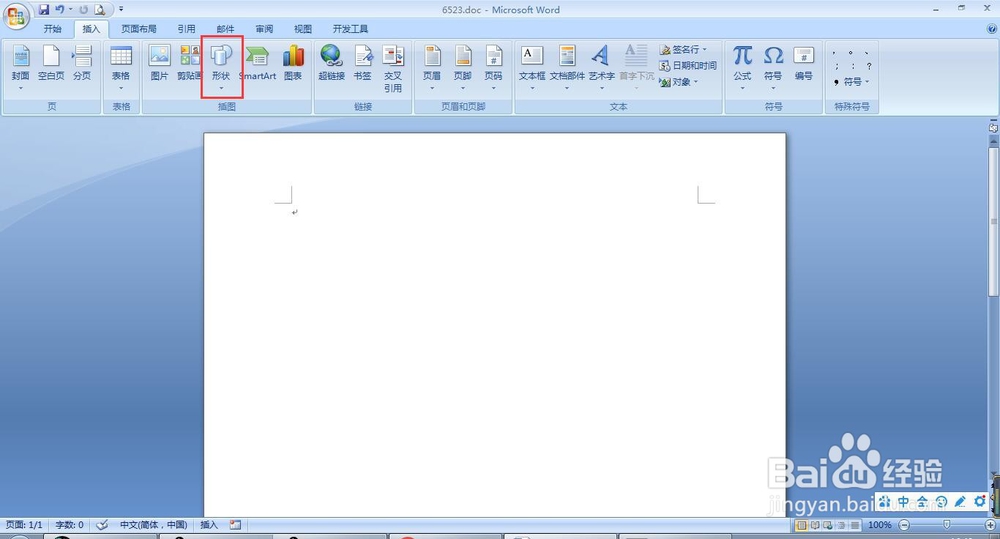Change language 中文(简体，中国) in status bar
This screenshot has width=1000, height=539.
point(153,524)
